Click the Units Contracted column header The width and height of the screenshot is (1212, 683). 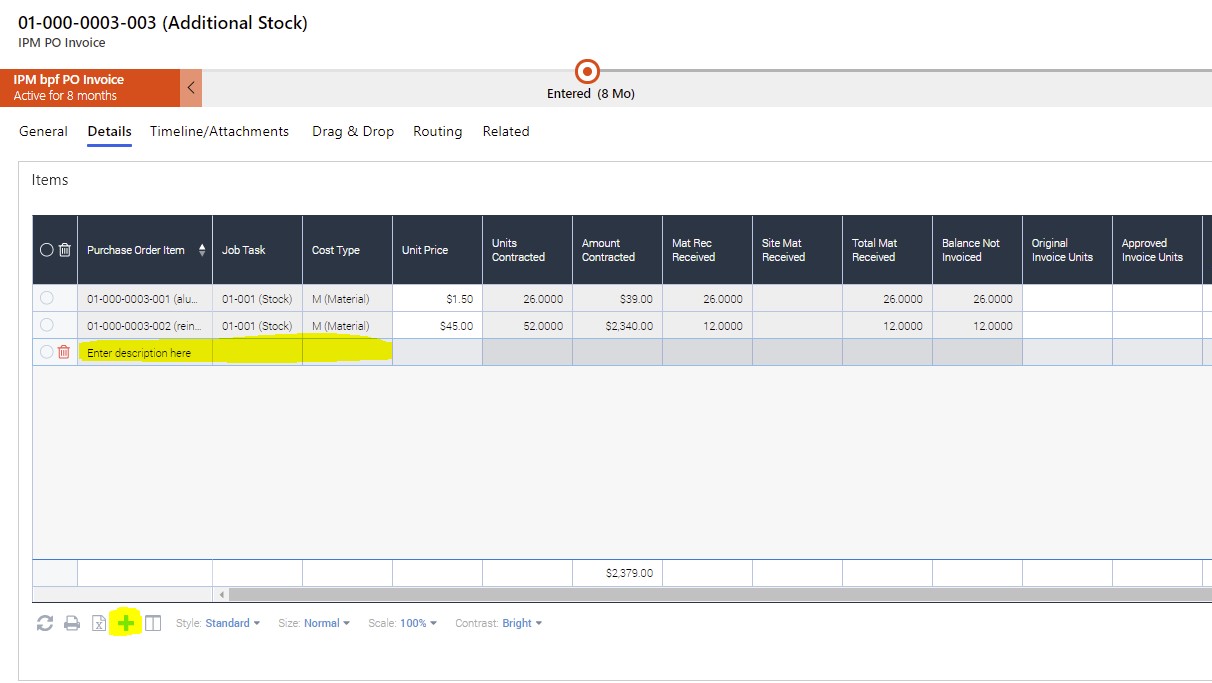(527, 250)
